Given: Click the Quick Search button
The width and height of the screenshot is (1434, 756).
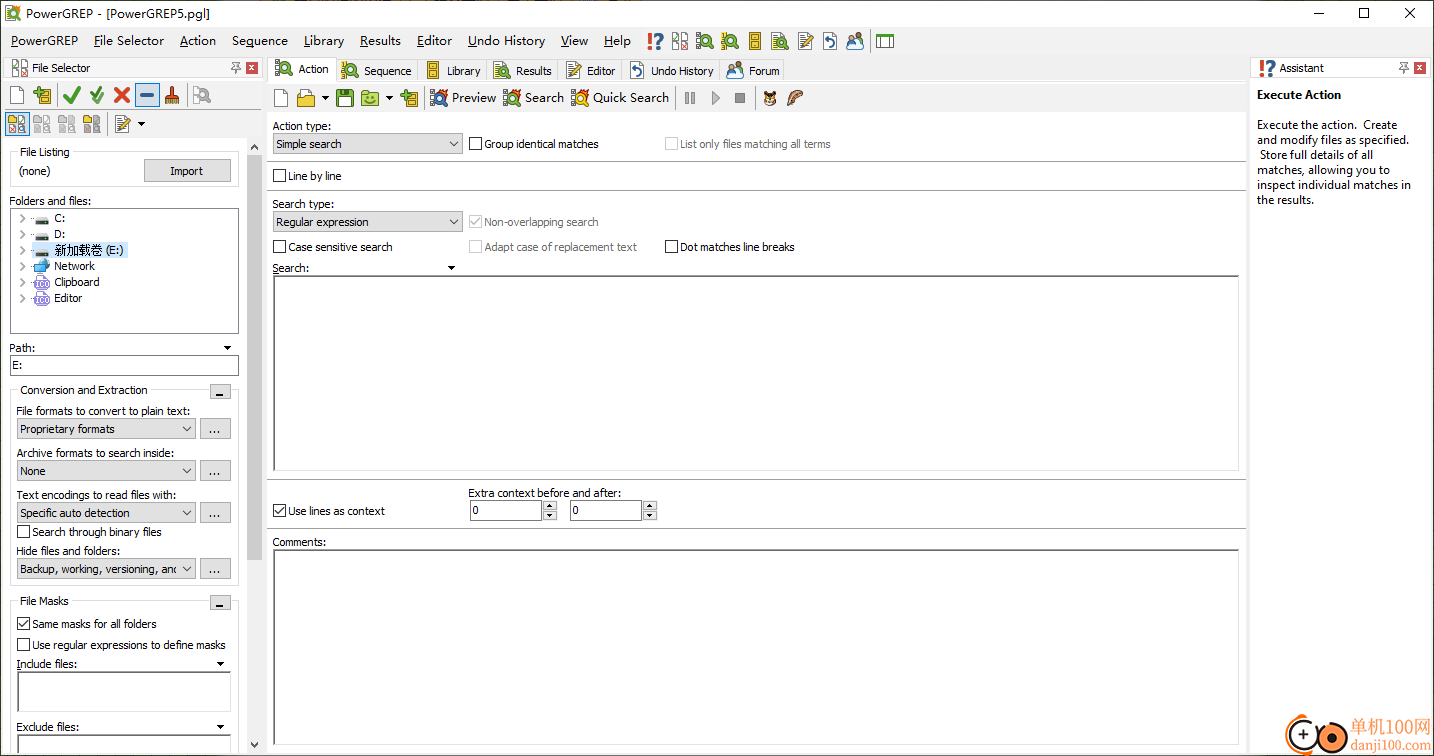Looking at the screenshot, I should 620,98.
